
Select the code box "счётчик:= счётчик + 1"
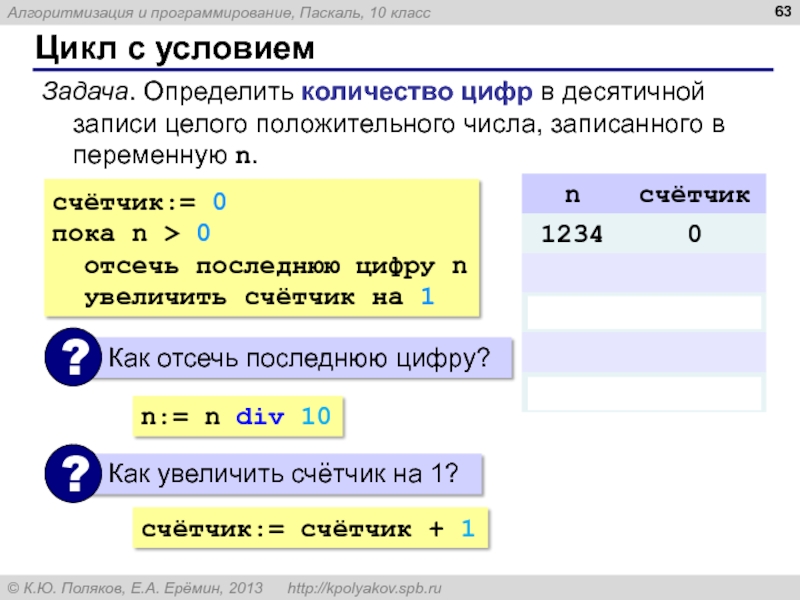(308, 527)
